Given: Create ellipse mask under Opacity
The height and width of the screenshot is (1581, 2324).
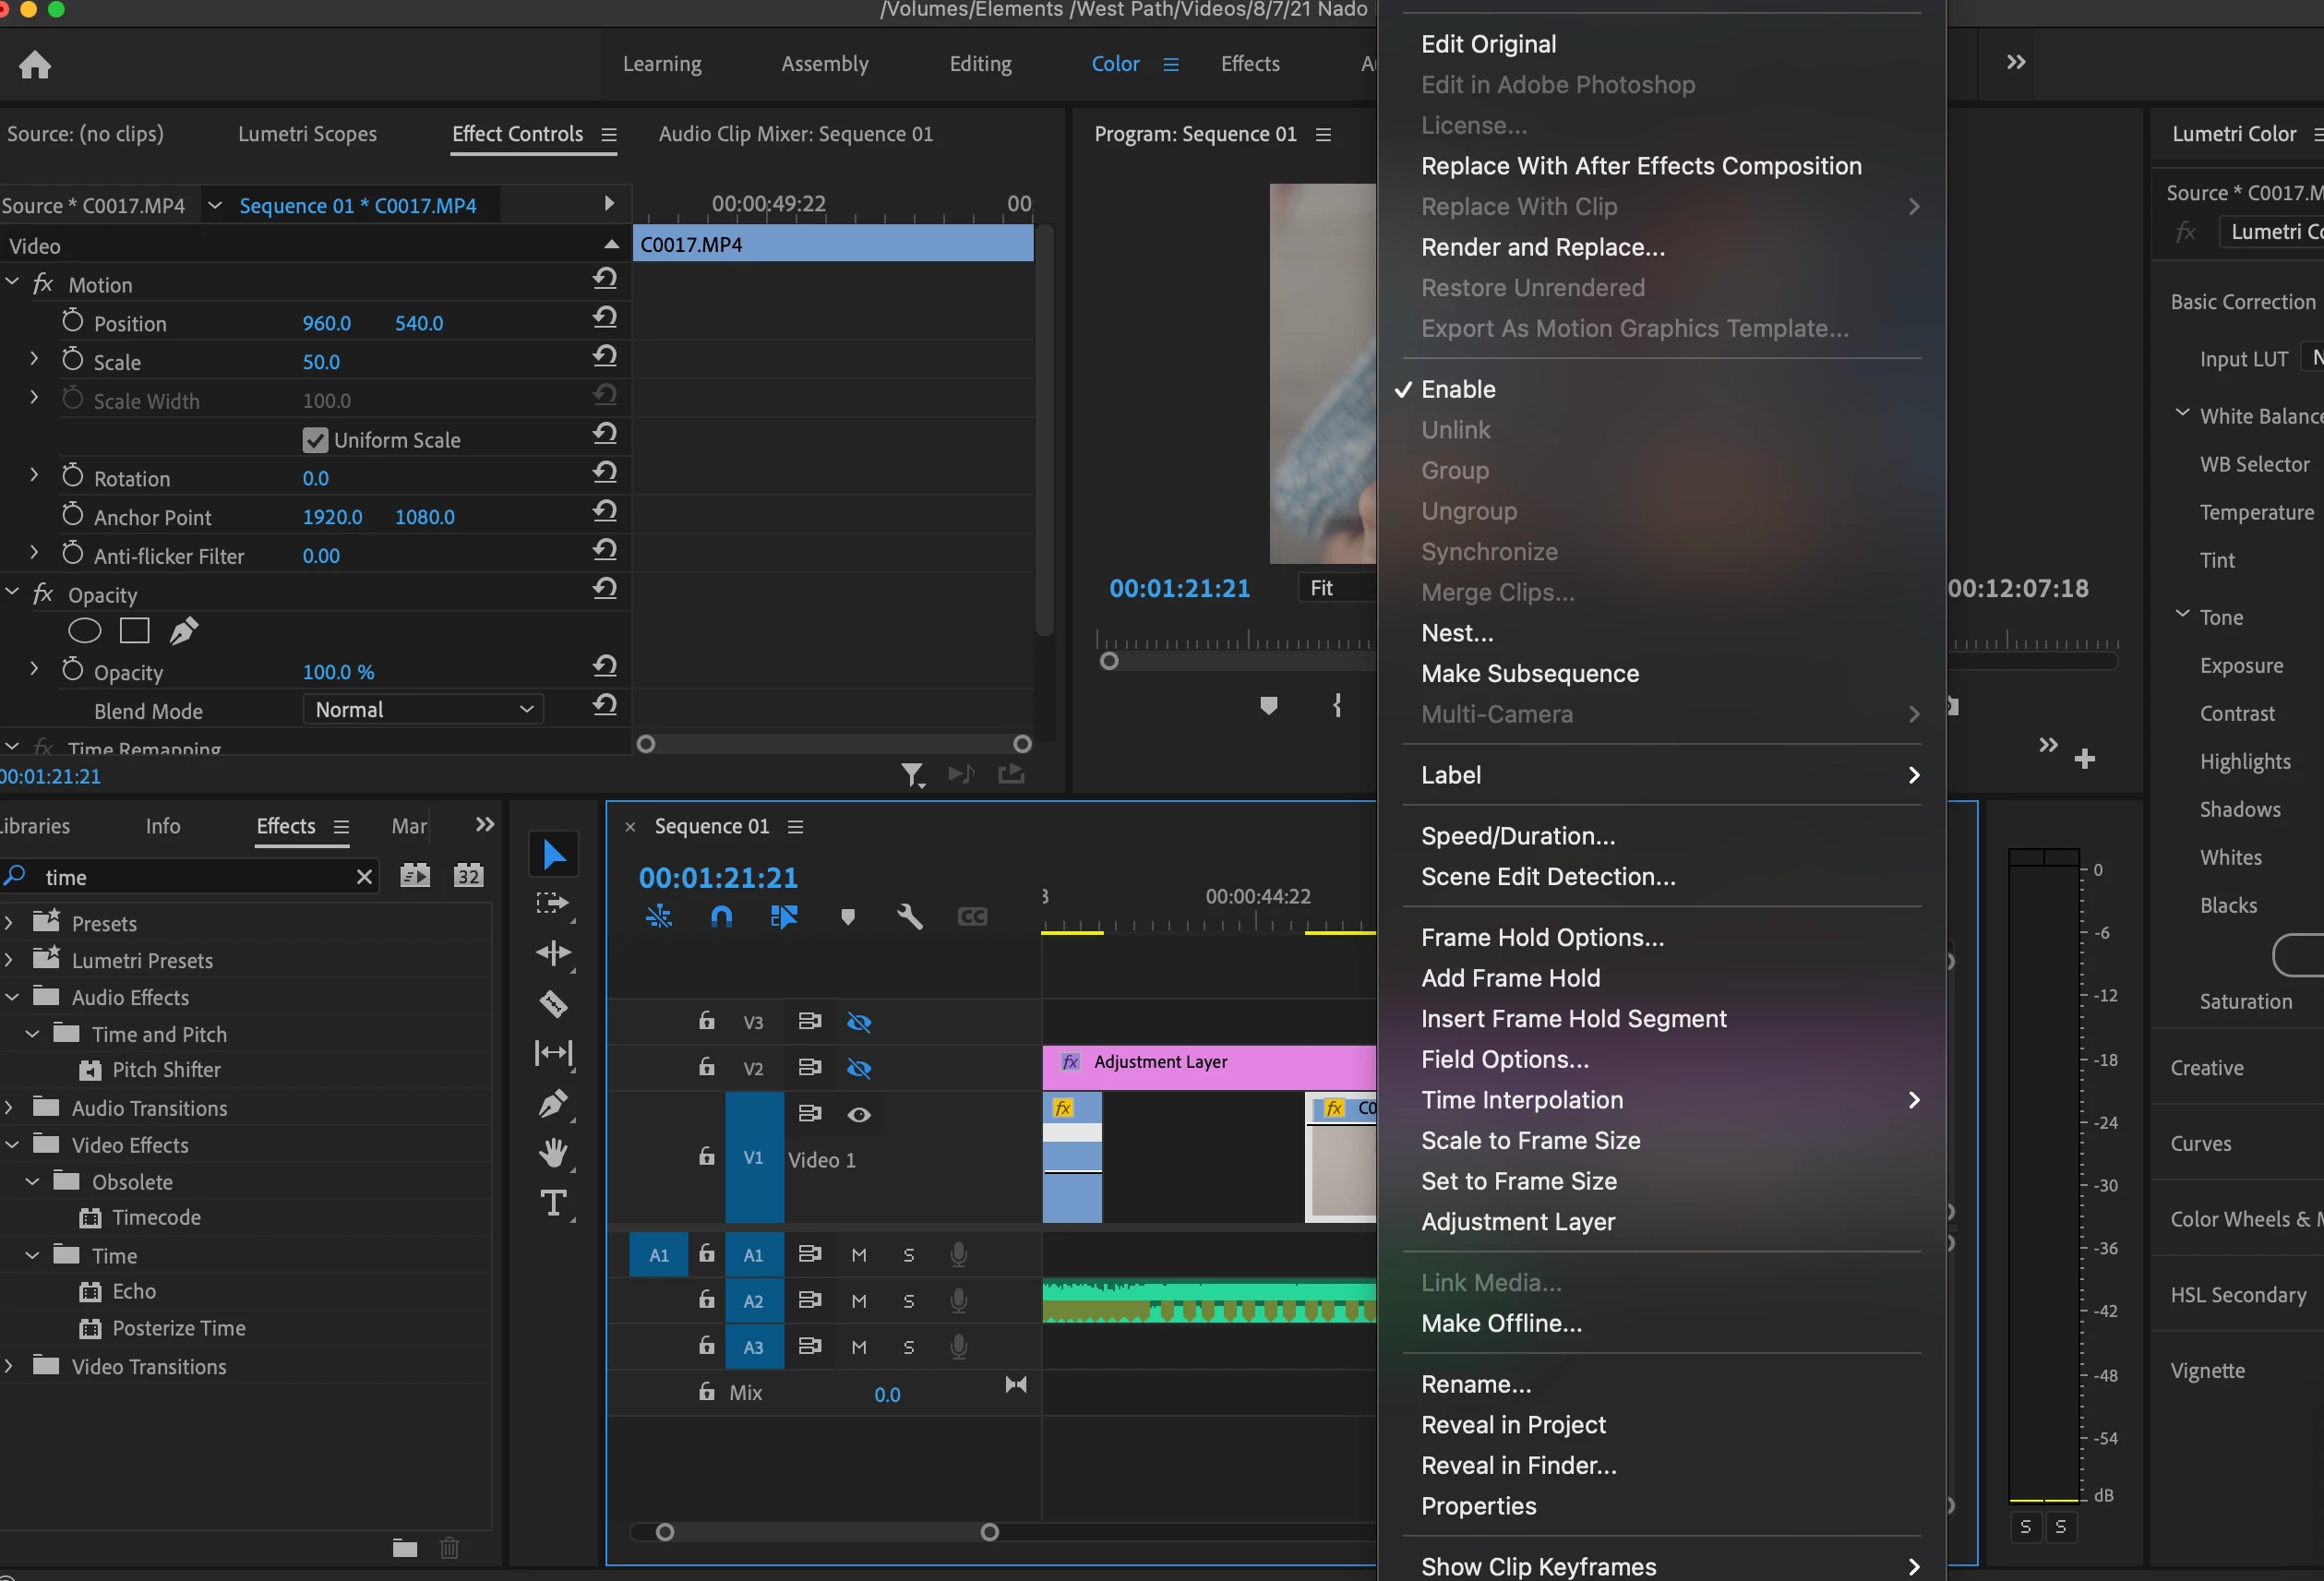Looking at the screenshot, I should (84, 631).
